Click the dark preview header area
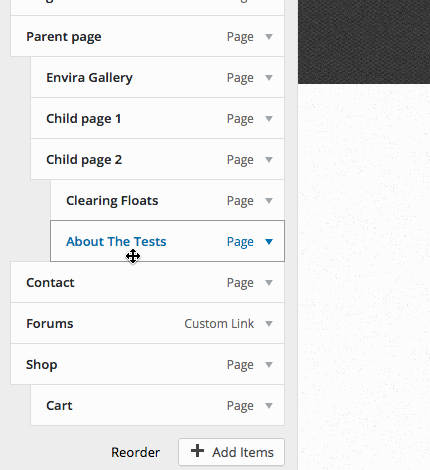The image size is (430, 470). pos(364,42)
